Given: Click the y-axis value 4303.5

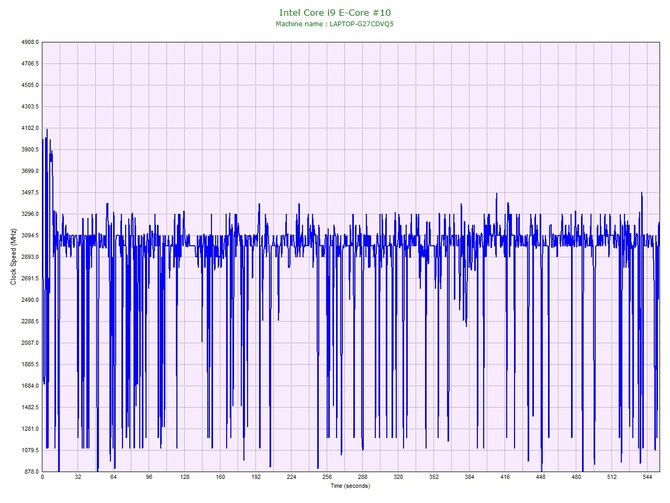Looking at the screenshot, I should (x=30, y=107).
